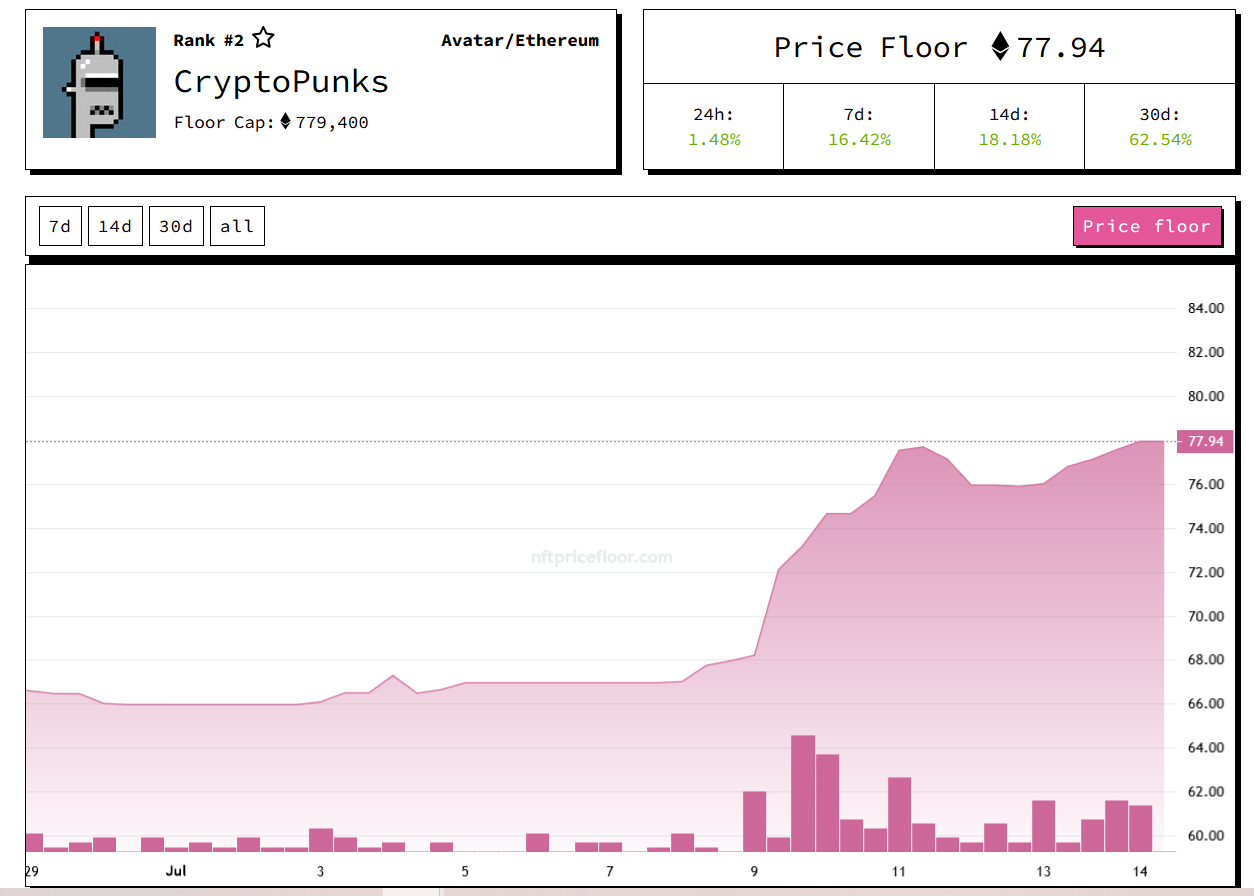
Task: Click the 14d change 18.18% cell
Action: 1009,127
